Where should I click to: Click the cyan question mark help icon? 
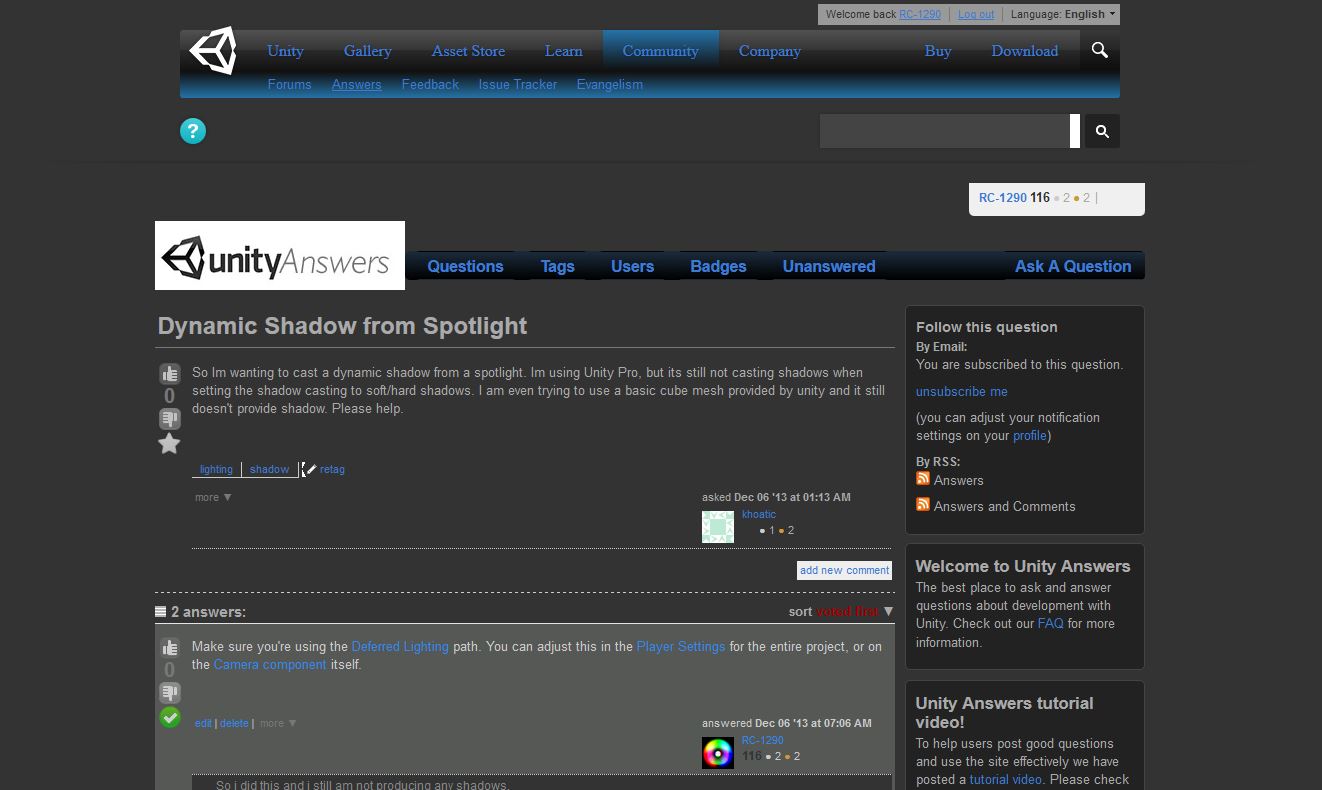click(x=193, y=131)
